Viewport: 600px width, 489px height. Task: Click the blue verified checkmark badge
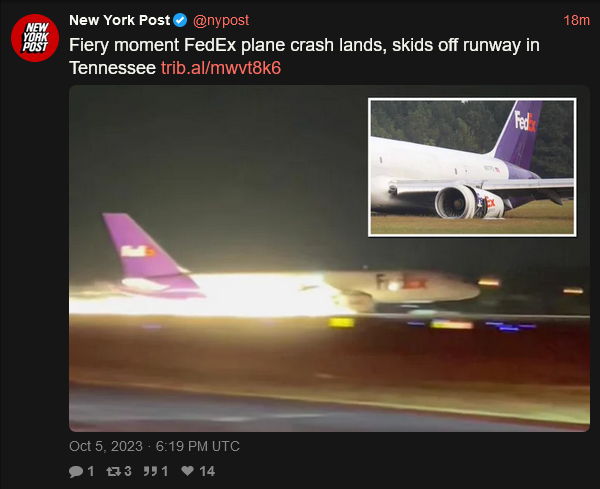click(180, 20)
